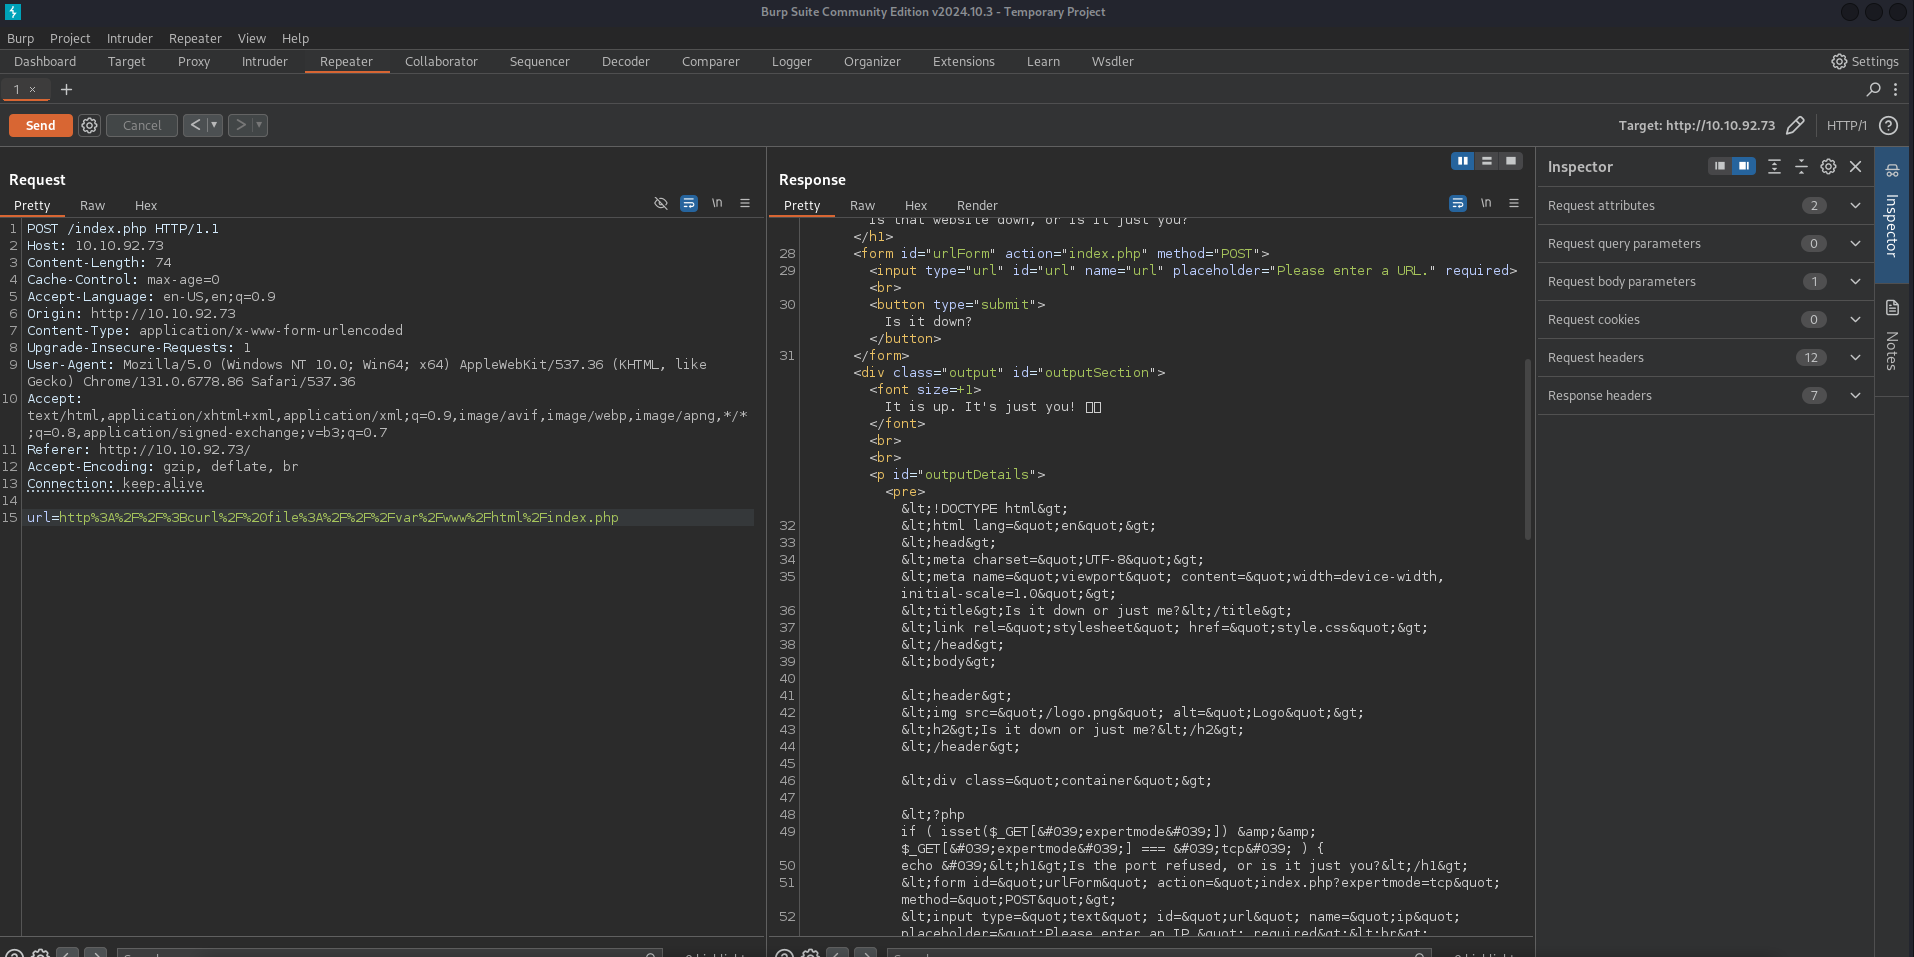
Task: Open the Decoder tool tab
Action: coord(626,61)
